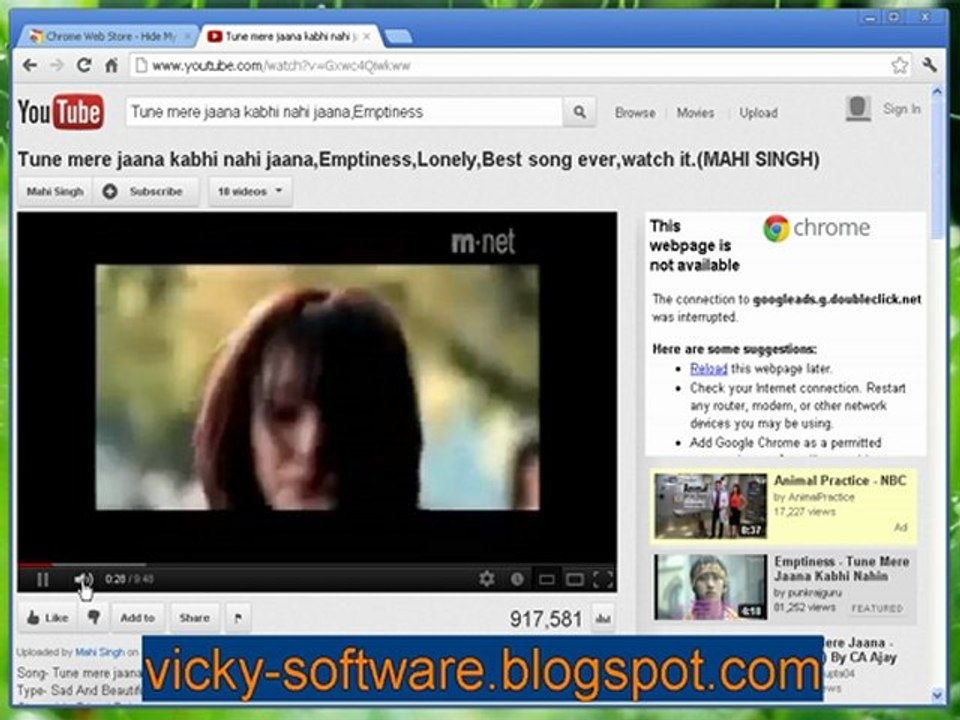Select the Tune mere jaana YouTube tab
This screenshot has width=960, height=720.
click(289, 36)
